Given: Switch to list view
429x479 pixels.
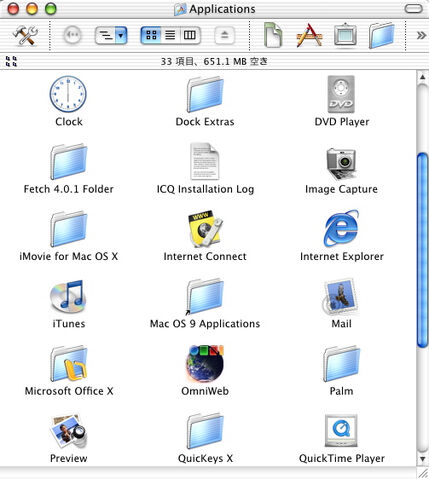Looking at the screenshot, I should point(170,35).
